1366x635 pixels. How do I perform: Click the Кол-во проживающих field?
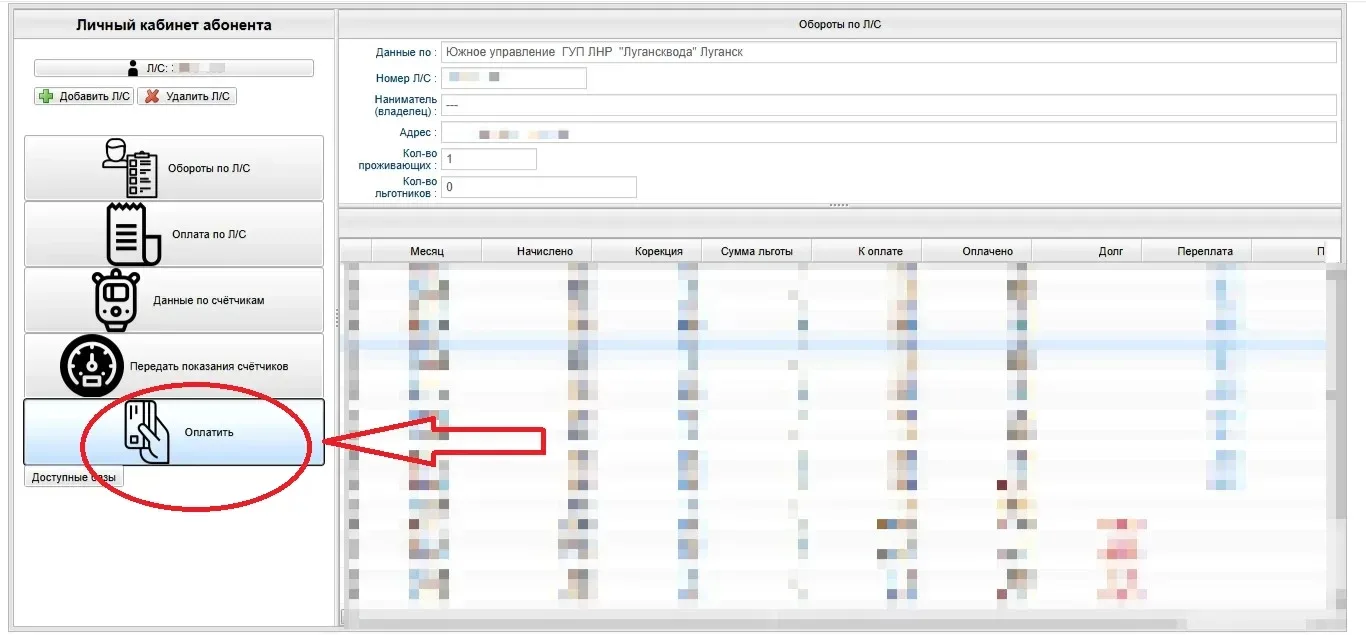(x=489, y=159)
